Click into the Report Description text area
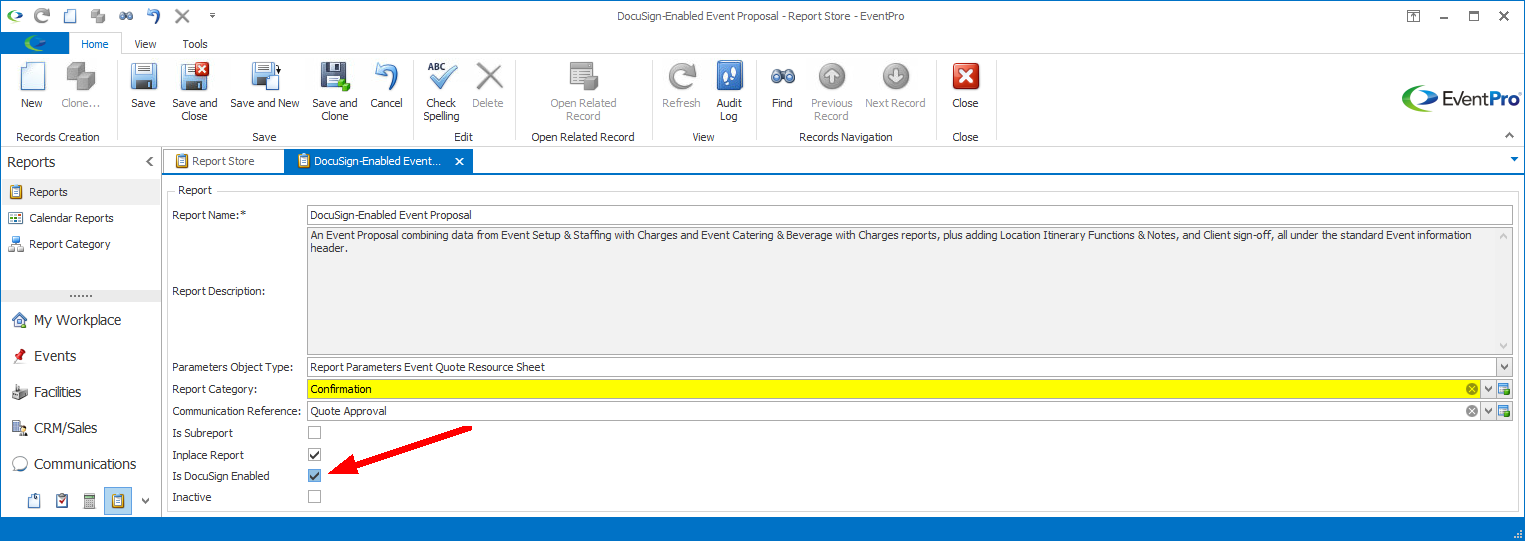1525x541 pixels. (x=902, y=291)
